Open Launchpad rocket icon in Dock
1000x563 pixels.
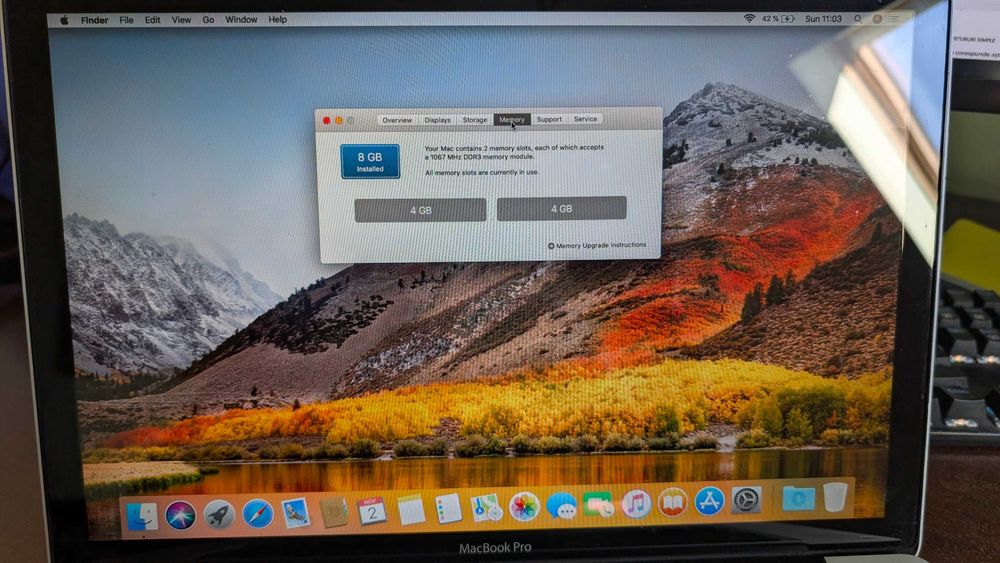[219, 515]
